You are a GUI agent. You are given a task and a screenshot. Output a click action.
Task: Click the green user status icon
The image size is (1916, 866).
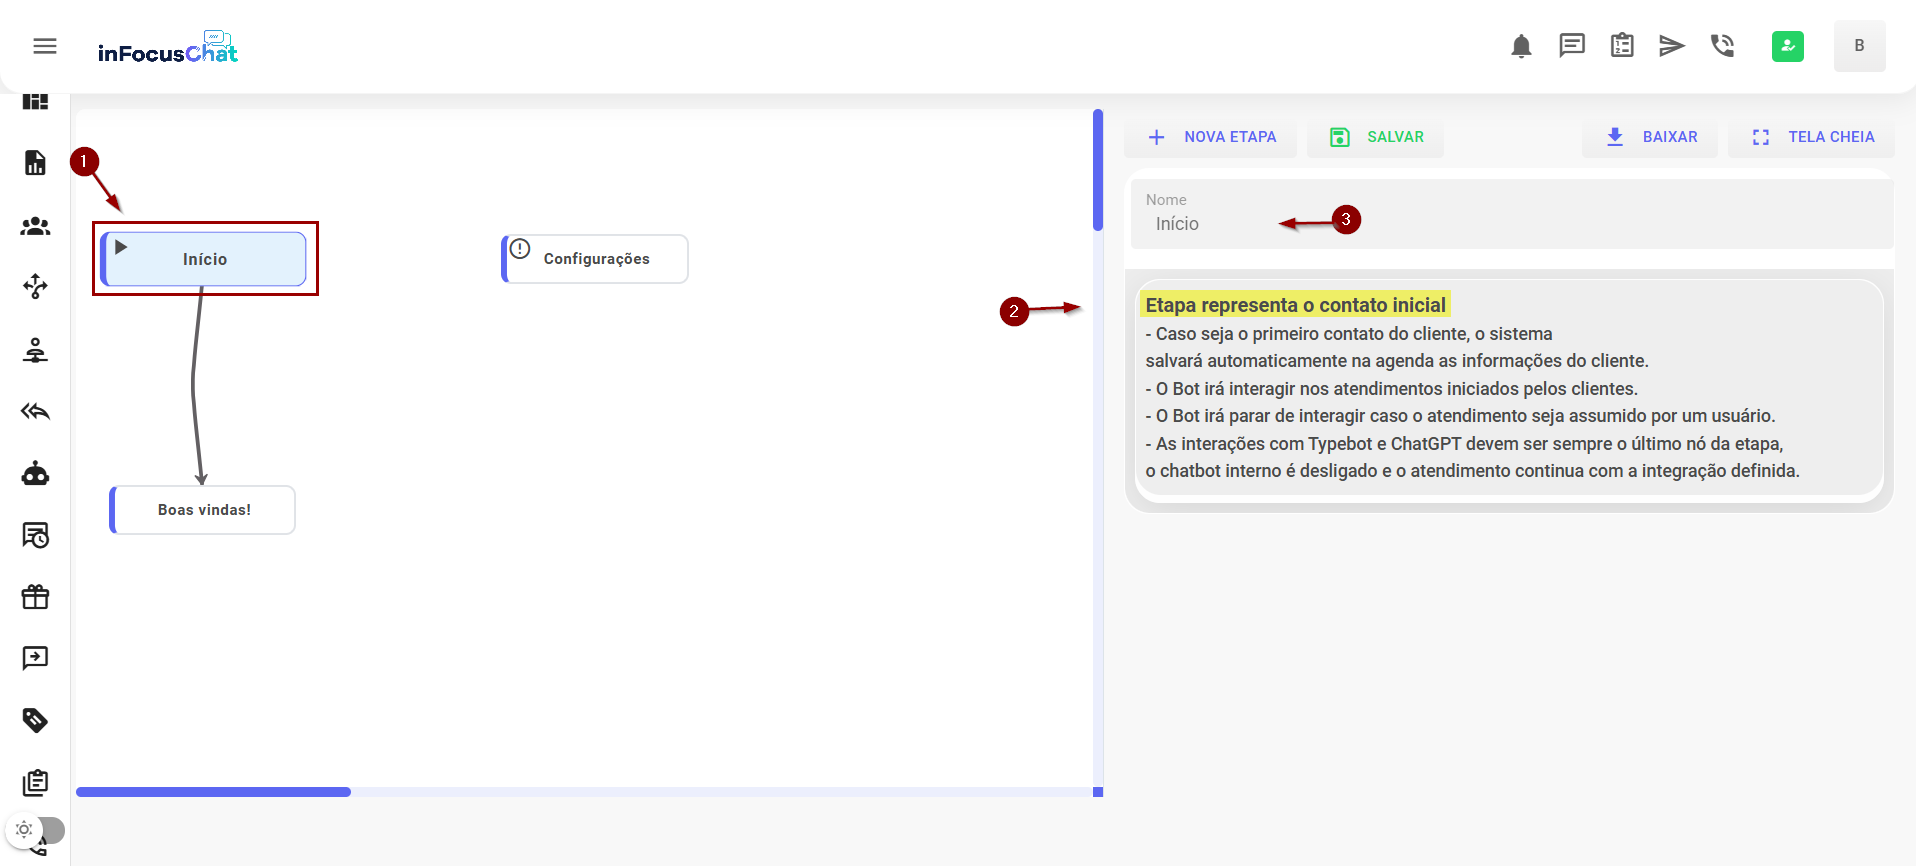pos(1787,46)
